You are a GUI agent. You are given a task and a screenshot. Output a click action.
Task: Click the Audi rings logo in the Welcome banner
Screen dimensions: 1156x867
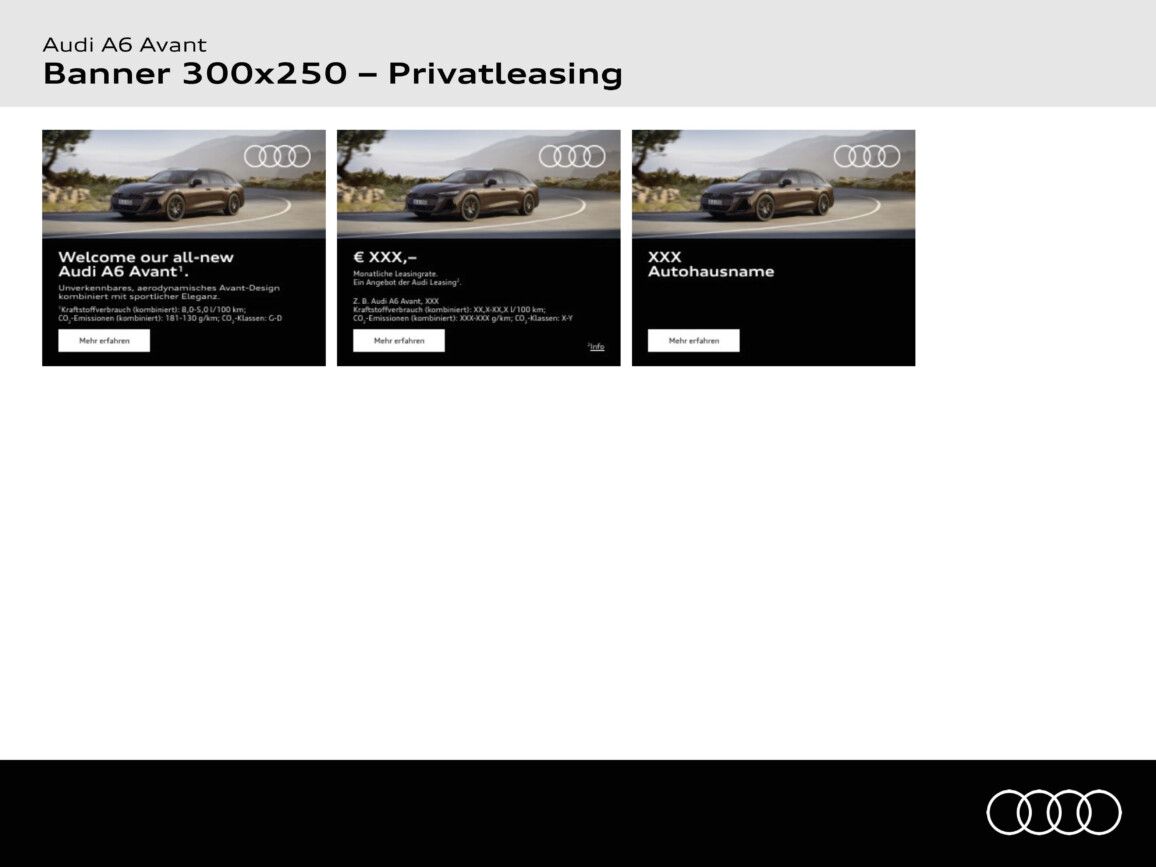[x=277, y=156]
